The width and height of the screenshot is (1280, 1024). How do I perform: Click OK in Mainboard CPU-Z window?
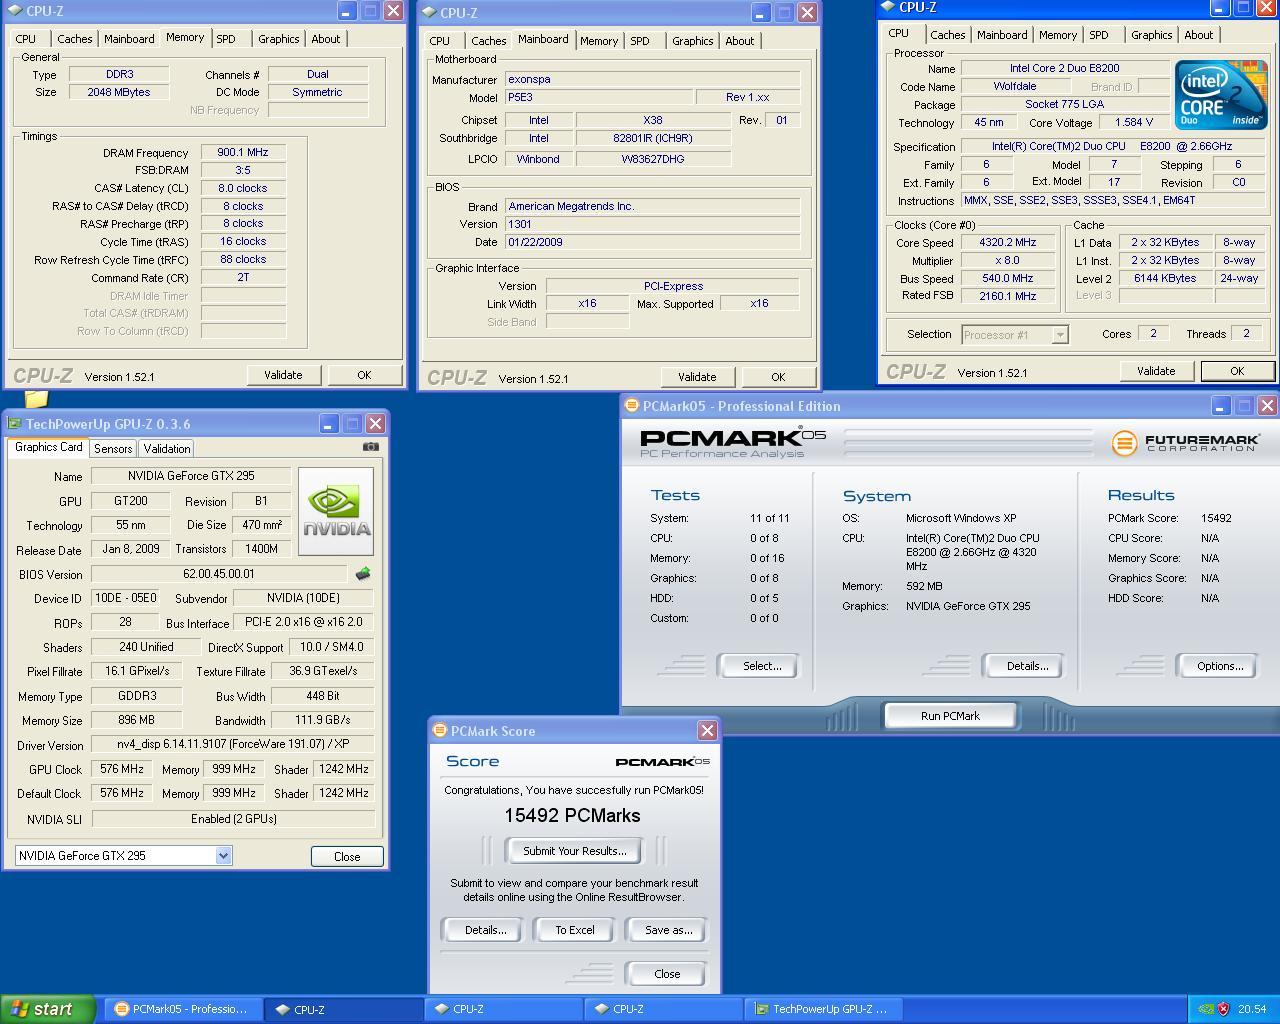pyautogui.click(x=778, y=377)
